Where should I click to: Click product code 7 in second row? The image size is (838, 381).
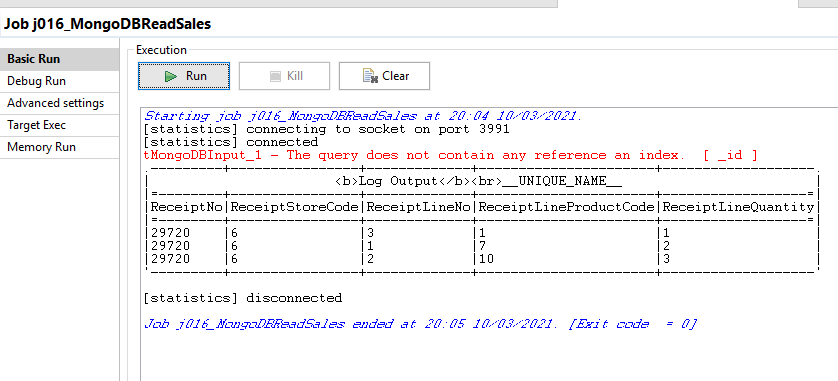(x=482, y=246)
